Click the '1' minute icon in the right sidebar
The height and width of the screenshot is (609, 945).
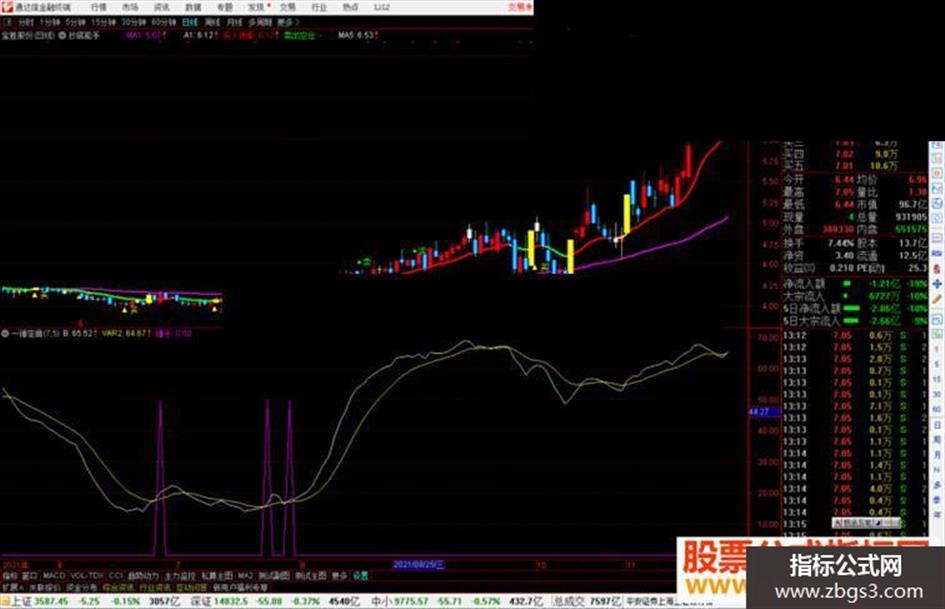937,349
